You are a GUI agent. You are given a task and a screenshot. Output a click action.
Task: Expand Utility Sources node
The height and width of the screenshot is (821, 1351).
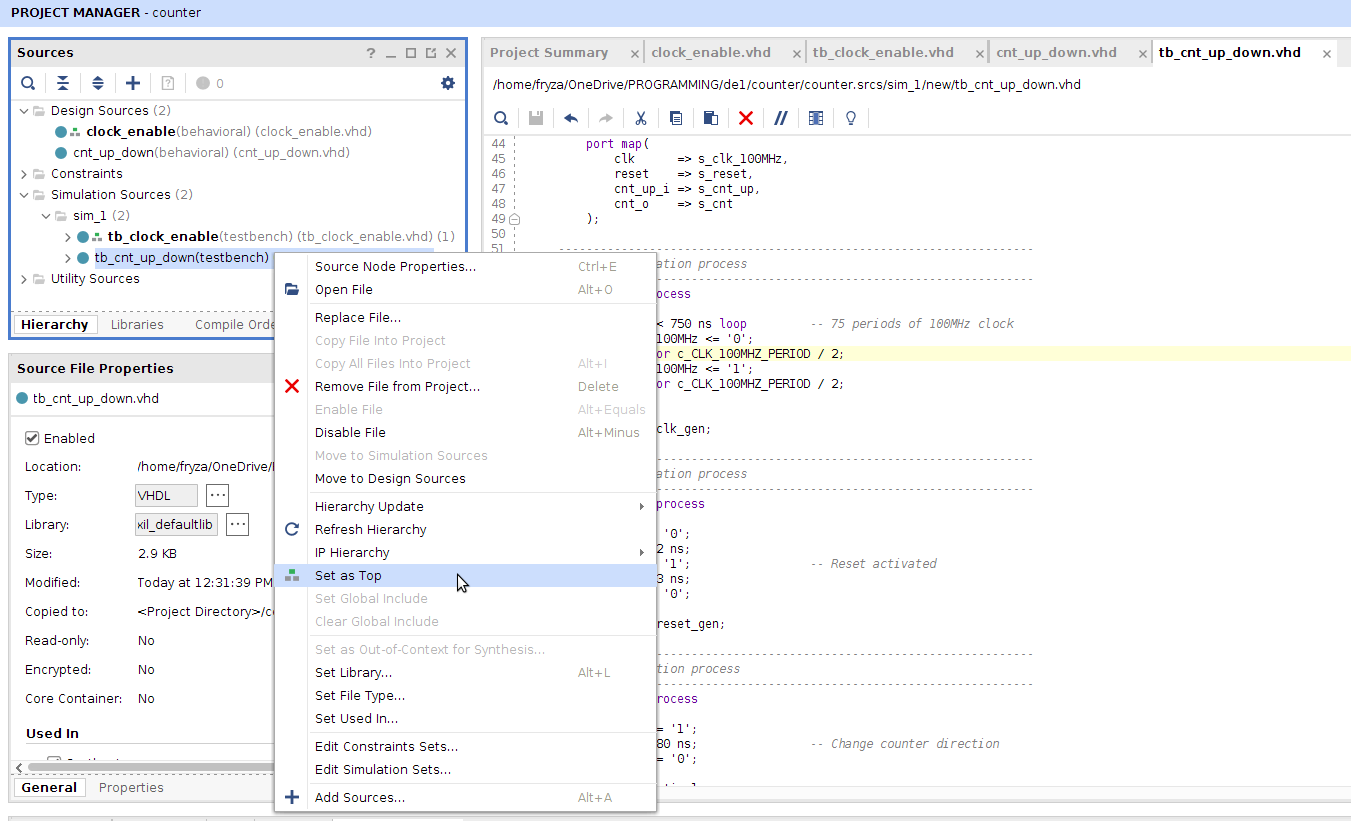pos(24,278)
